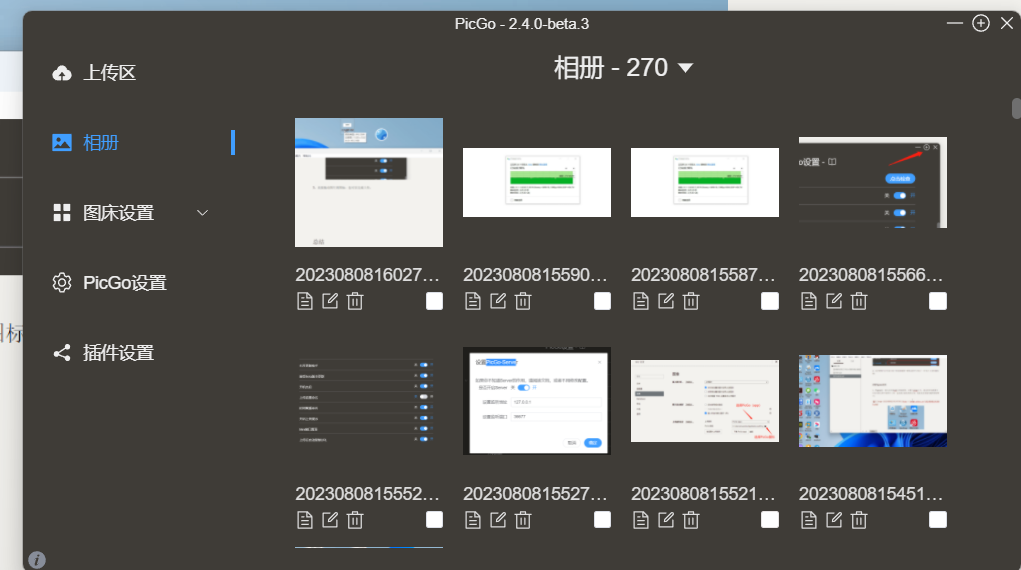Delete icon for image 2023080815527

coord(523,520)
